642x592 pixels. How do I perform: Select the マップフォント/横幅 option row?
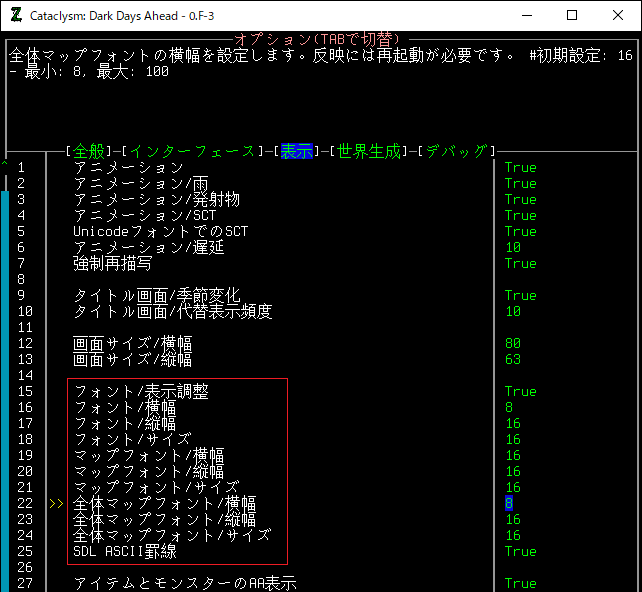coord(148,455)
